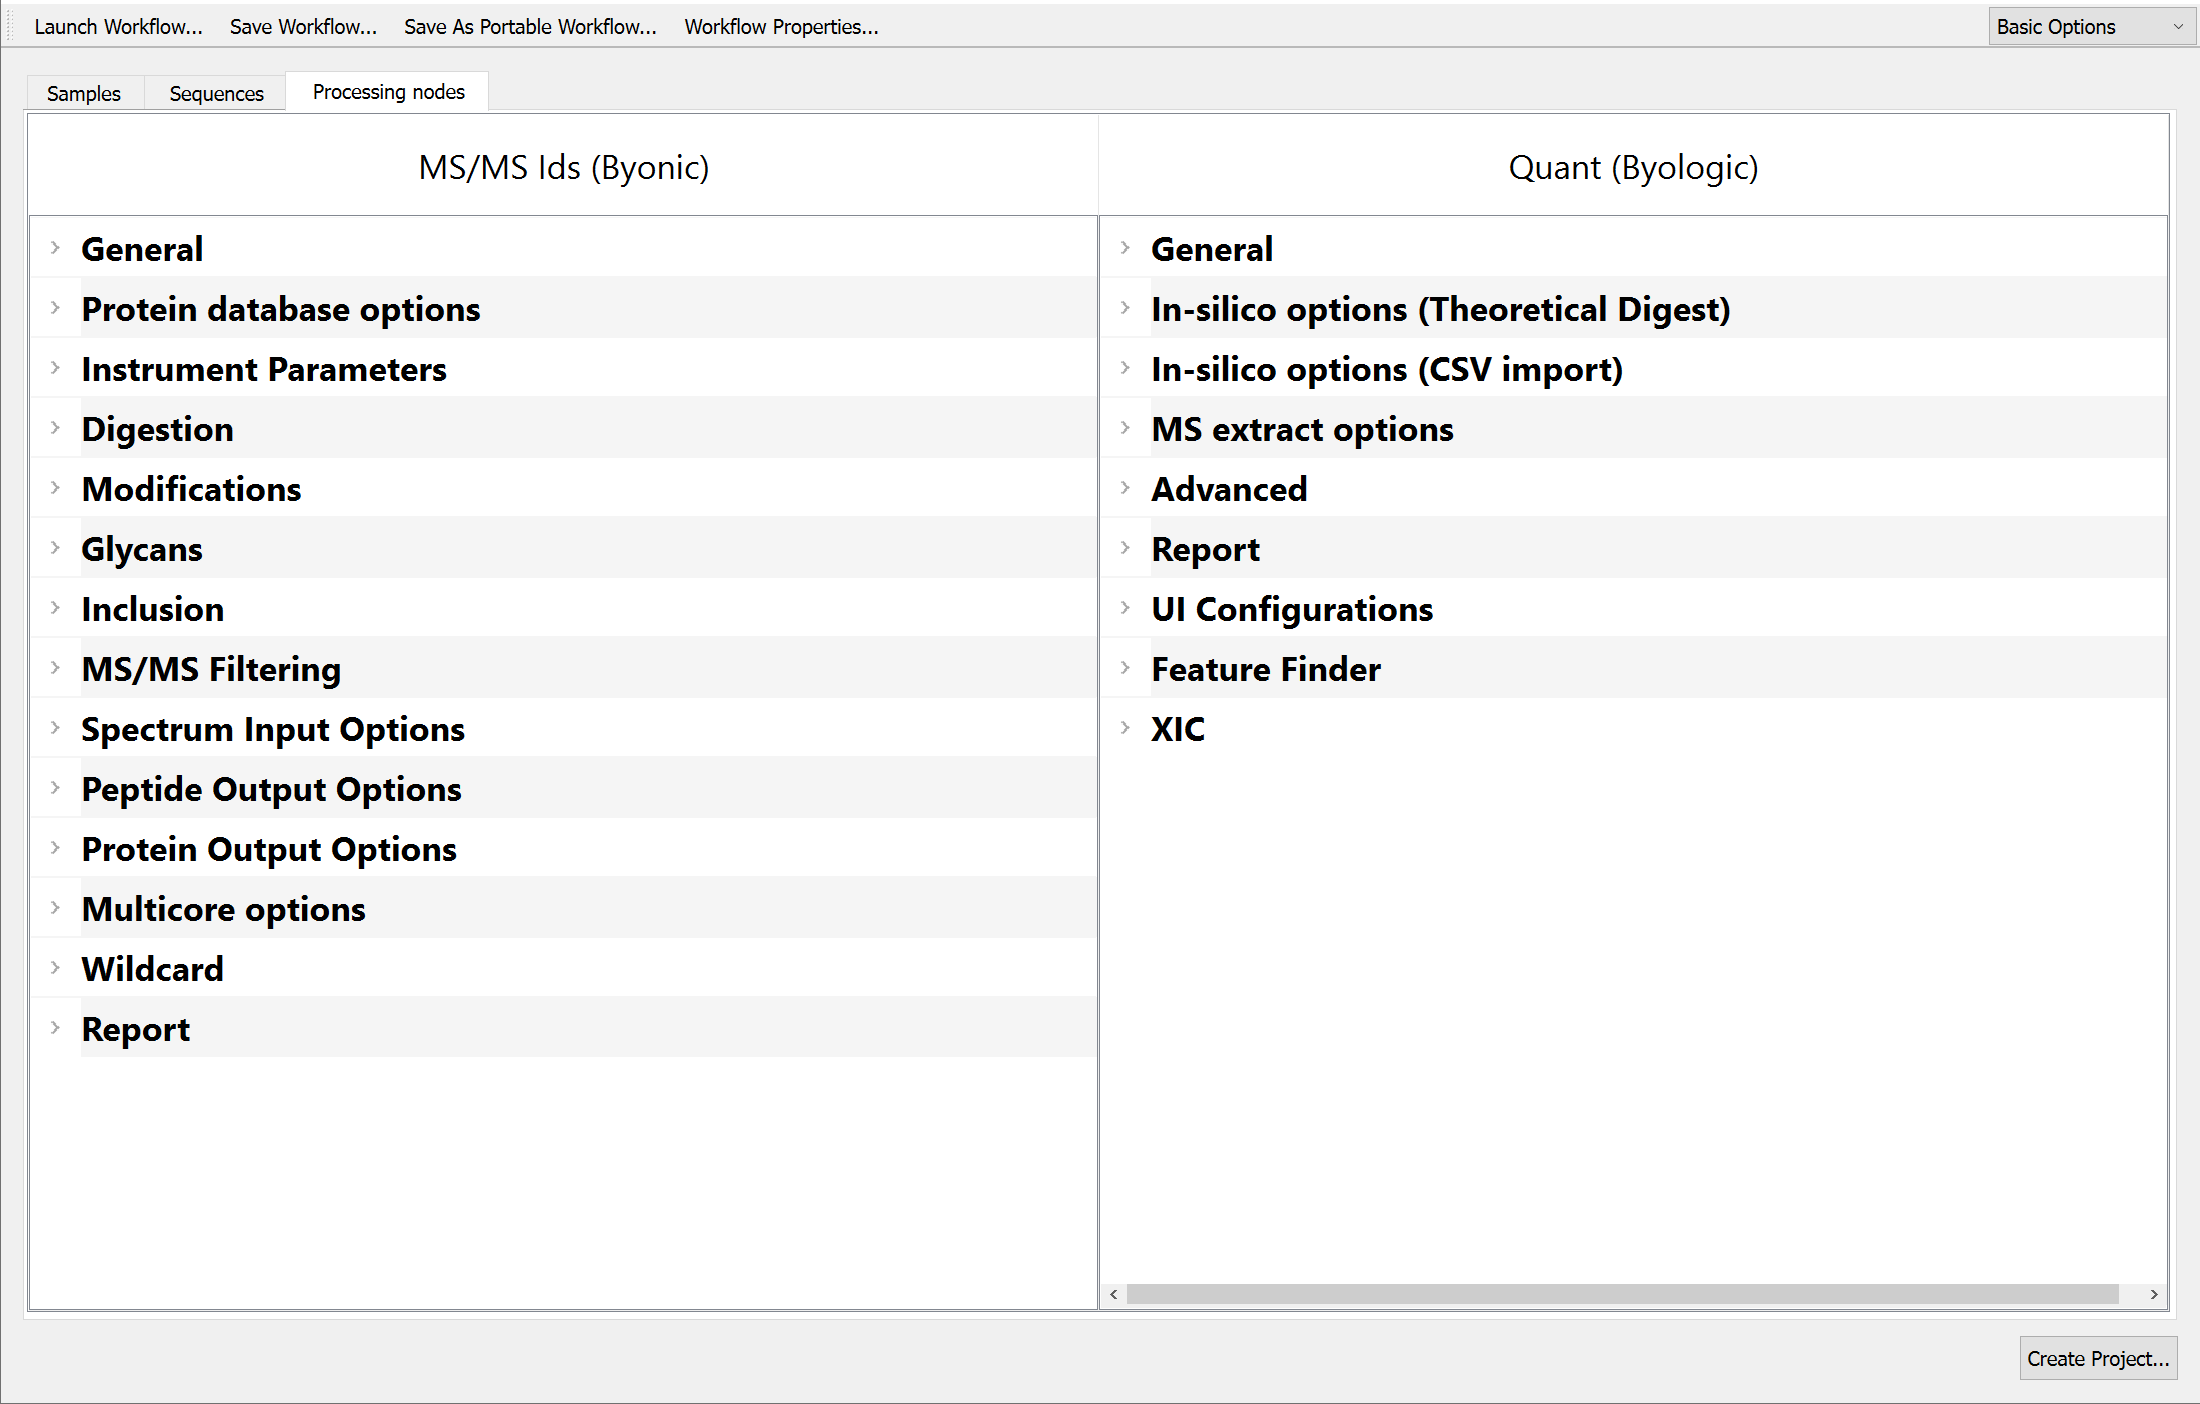Image resolution: width=2200 pixels, height=1404 pixels.
Task: Click Save Workflow button
Action: 303,27
